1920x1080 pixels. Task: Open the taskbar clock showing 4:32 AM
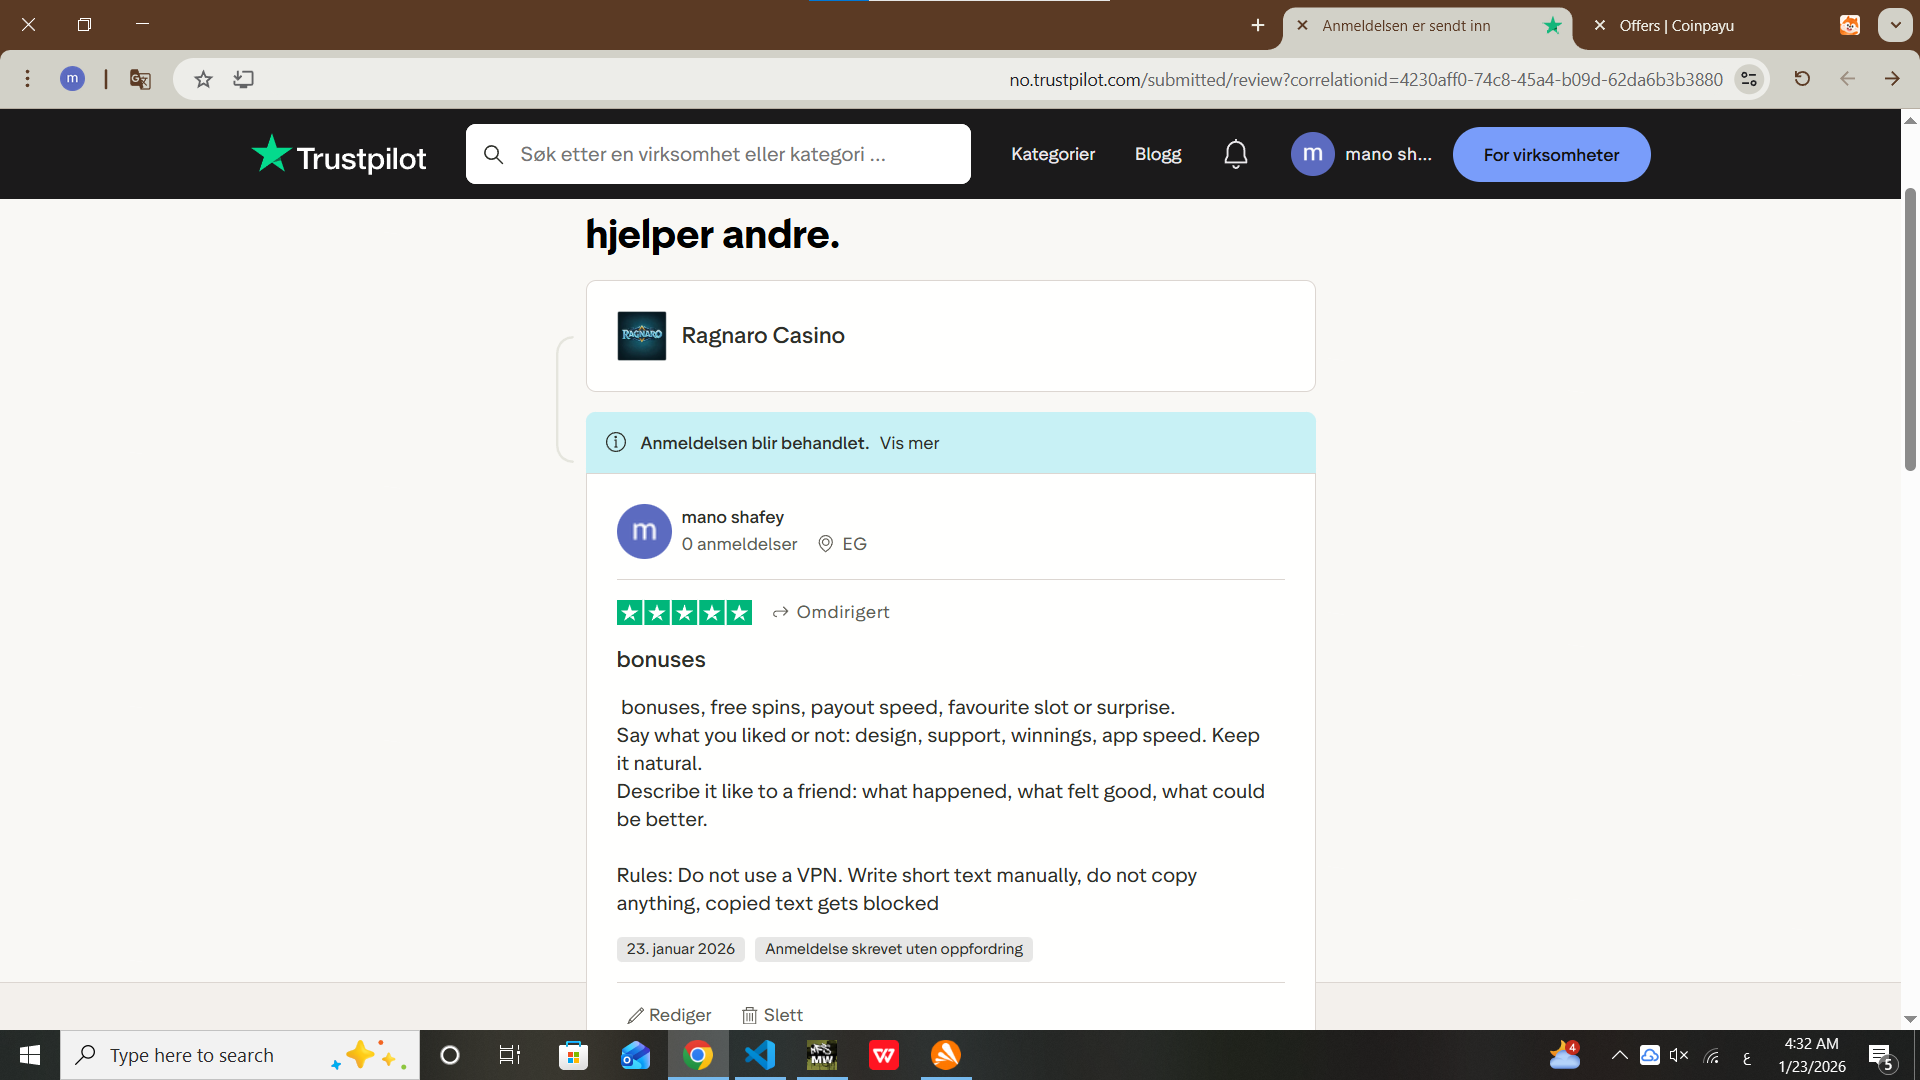click(x=1812, y=1055)
